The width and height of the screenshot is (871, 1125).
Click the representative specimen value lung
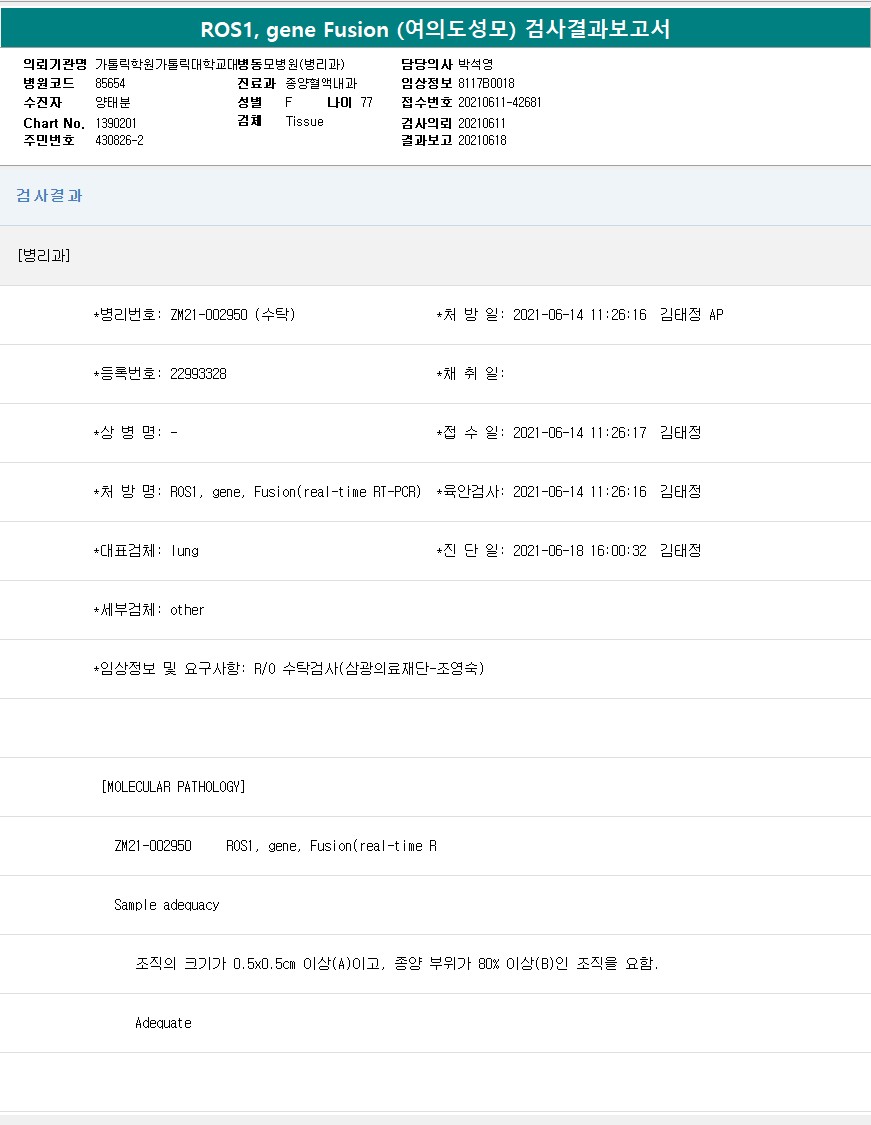point(184,551)
